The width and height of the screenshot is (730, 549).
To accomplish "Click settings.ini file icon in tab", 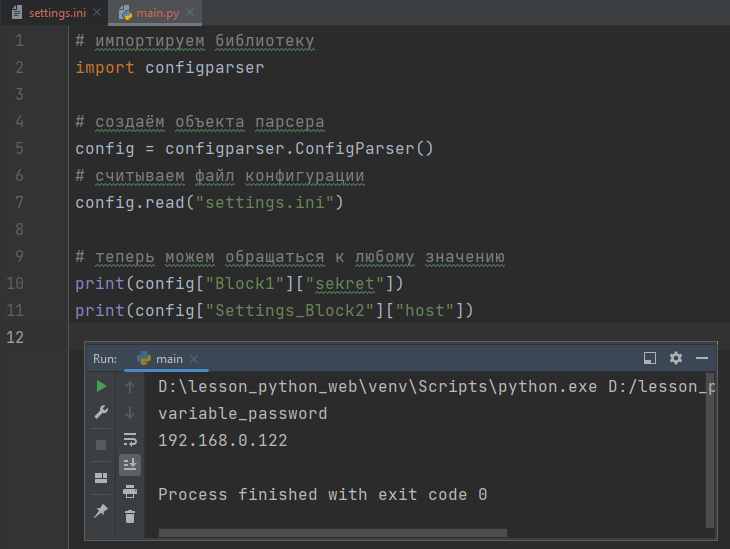I will pyautogui.click(x=17, y=13).
